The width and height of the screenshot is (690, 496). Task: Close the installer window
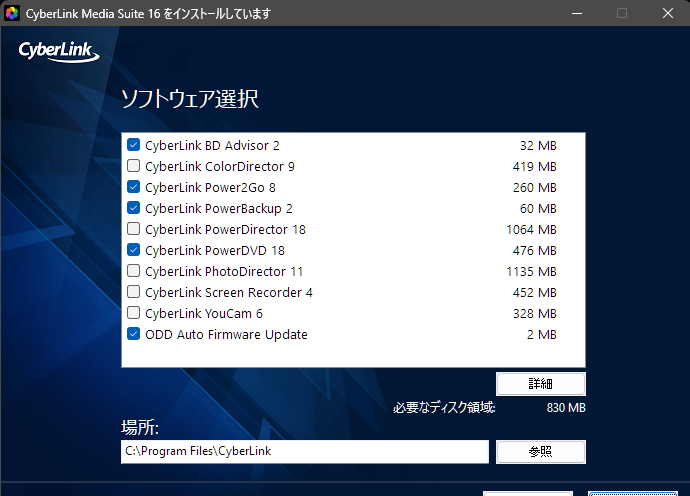(x=668, y=13)
